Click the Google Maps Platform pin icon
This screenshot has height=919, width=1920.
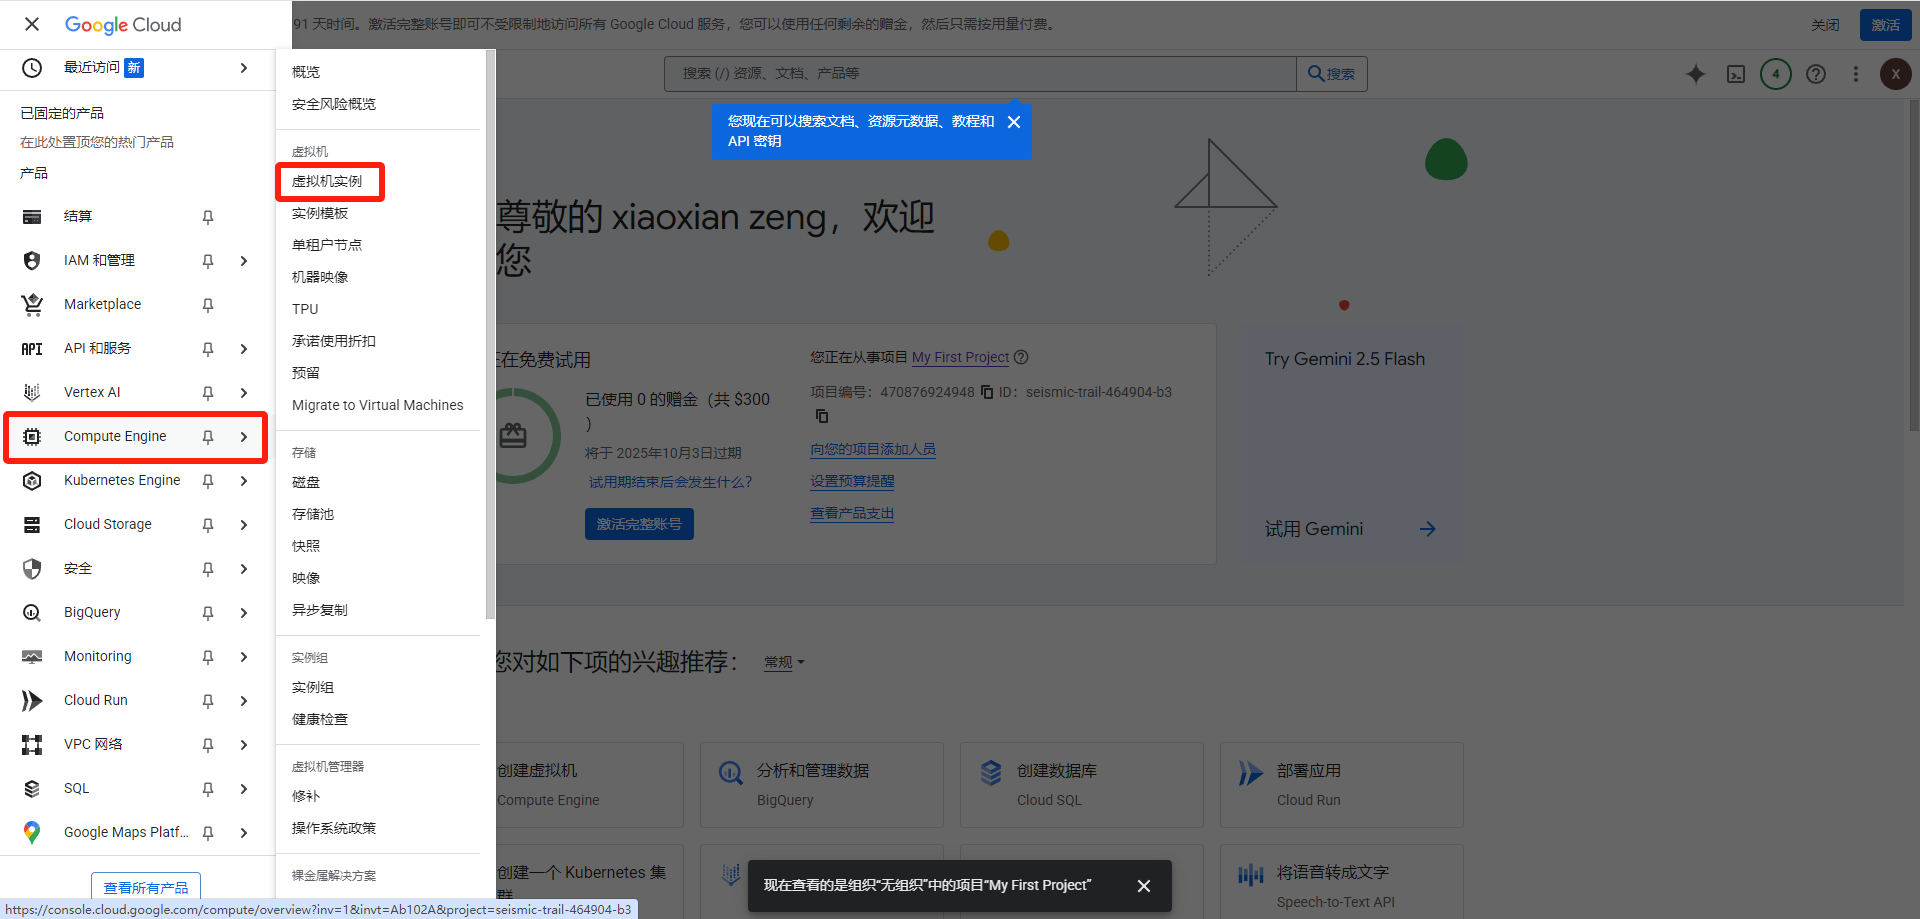pyautogui.click(x=32, y=833)
